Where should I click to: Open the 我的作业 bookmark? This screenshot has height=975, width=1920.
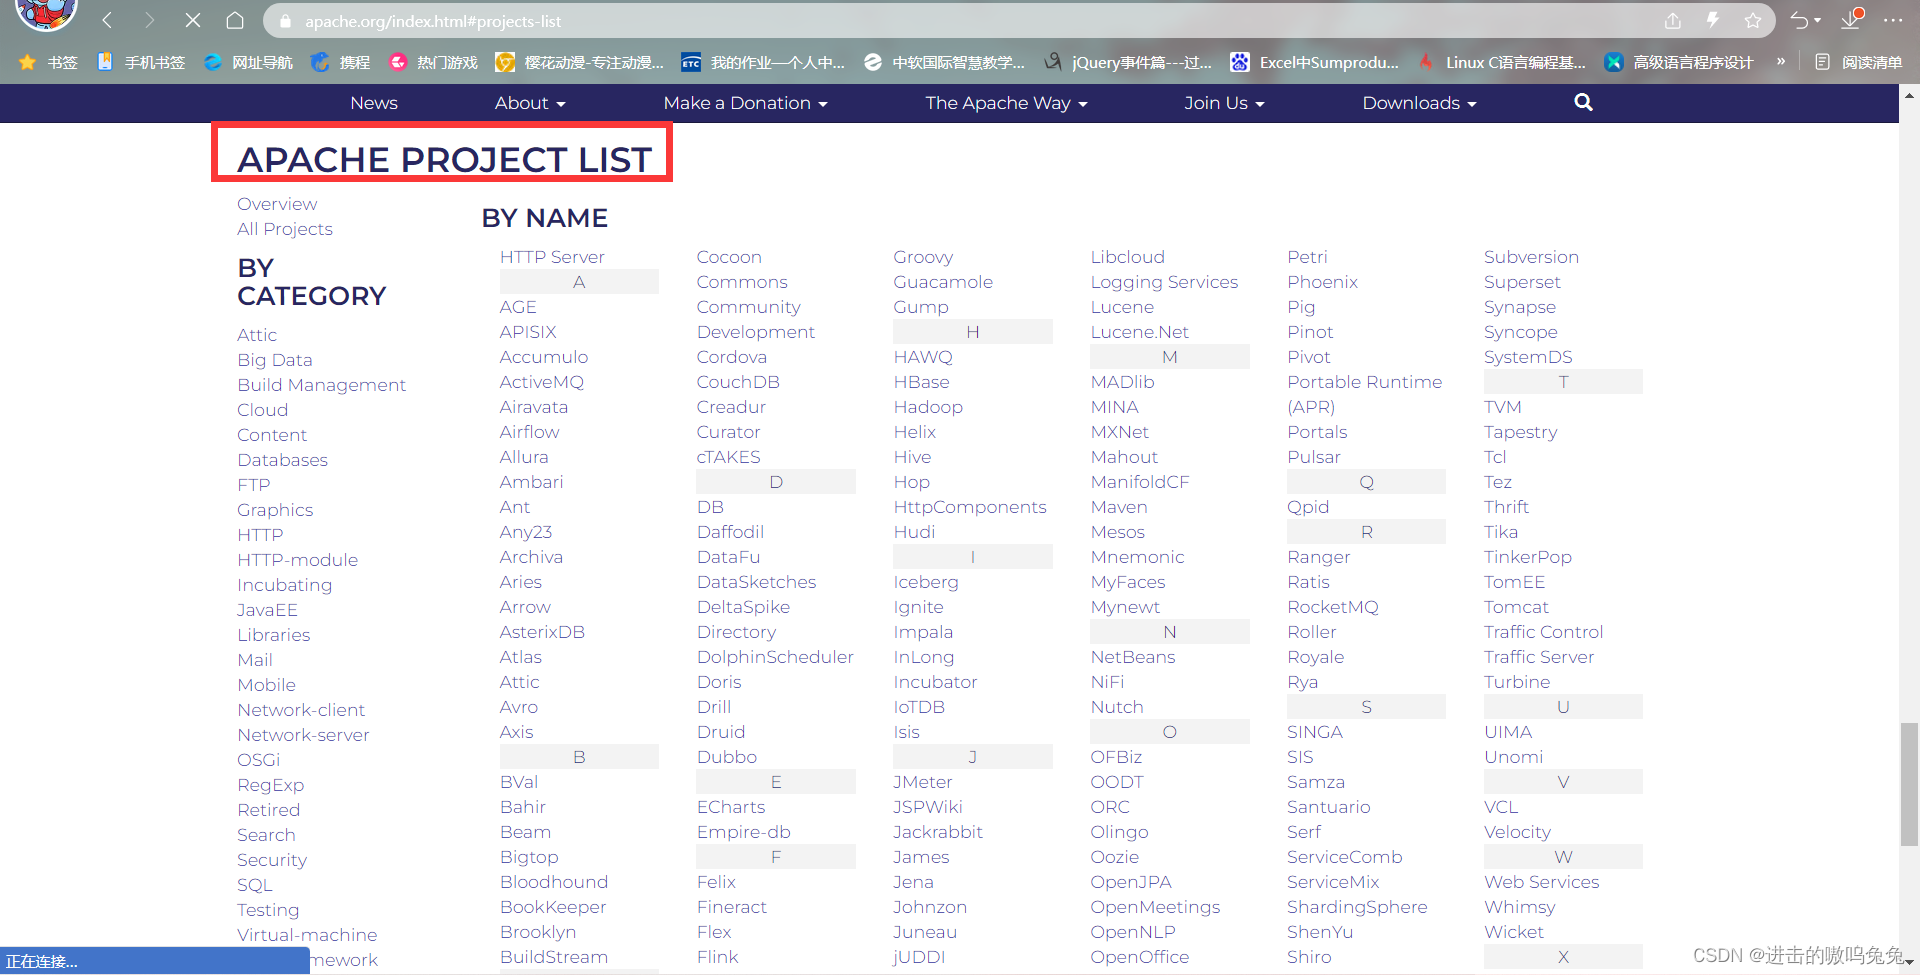pyautogui.click(x=763, y=62)
